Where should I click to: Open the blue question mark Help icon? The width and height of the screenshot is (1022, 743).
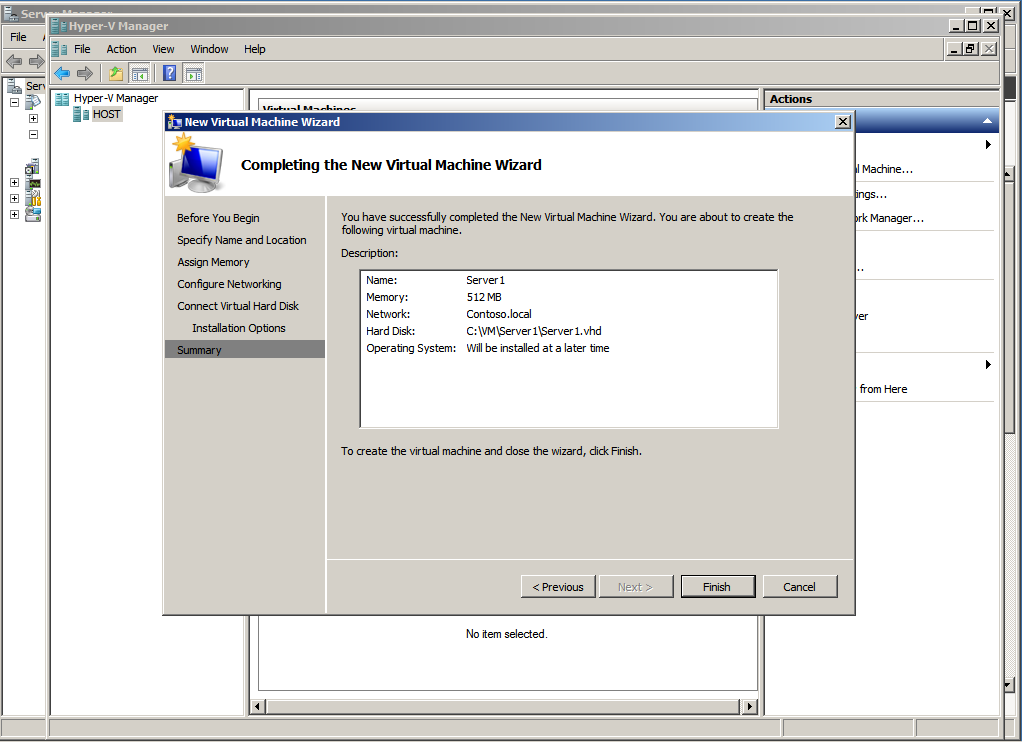tap(169, 74)
